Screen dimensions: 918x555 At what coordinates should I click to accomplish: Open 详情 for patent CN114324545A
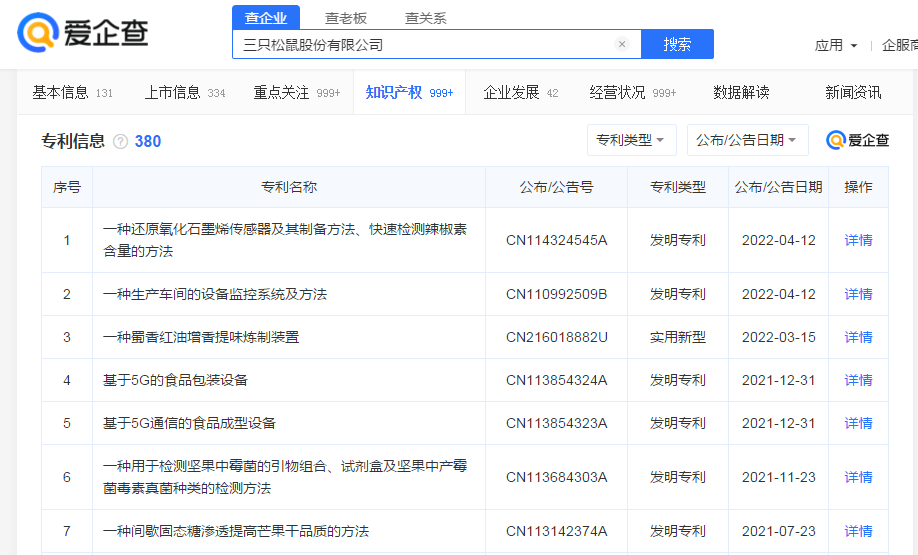point(858,240)
